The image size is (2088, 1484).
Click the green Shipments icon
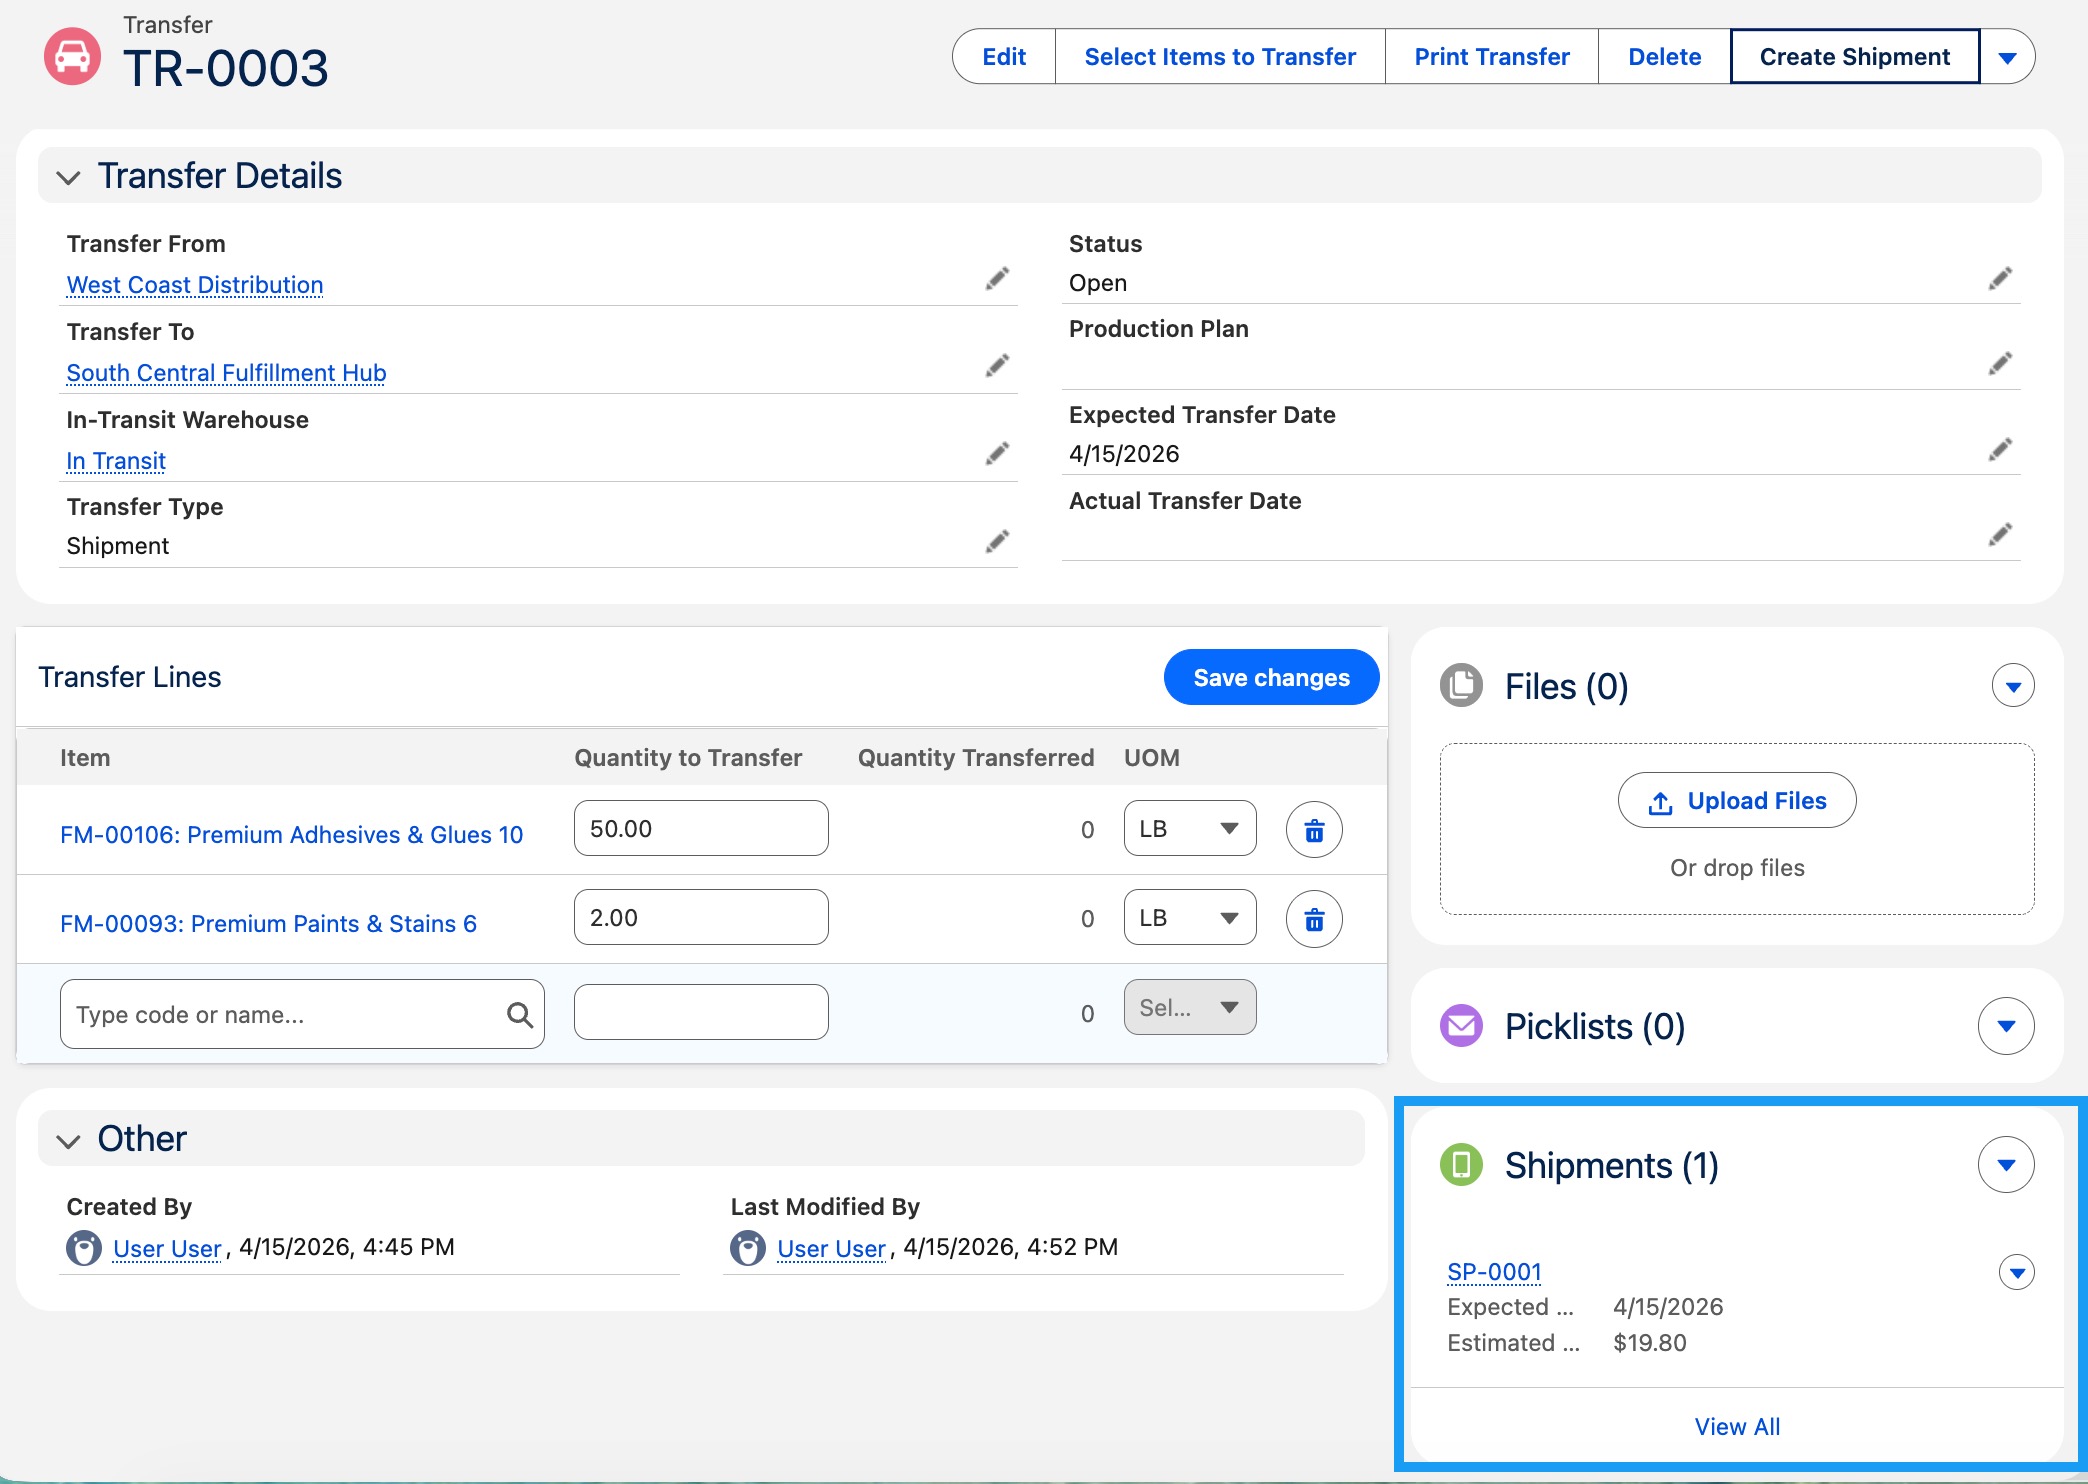(1461, 1165)
